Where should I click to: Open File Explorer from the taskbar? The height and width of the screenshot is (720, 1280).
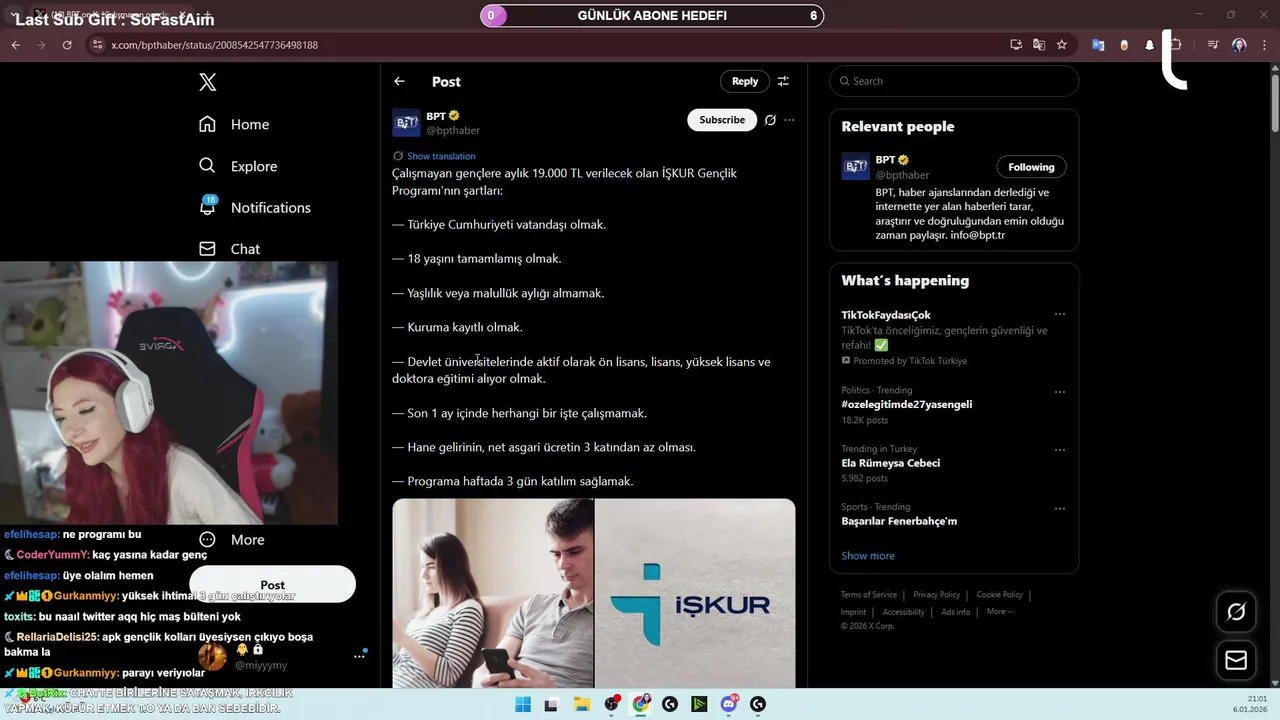point(581,704)
